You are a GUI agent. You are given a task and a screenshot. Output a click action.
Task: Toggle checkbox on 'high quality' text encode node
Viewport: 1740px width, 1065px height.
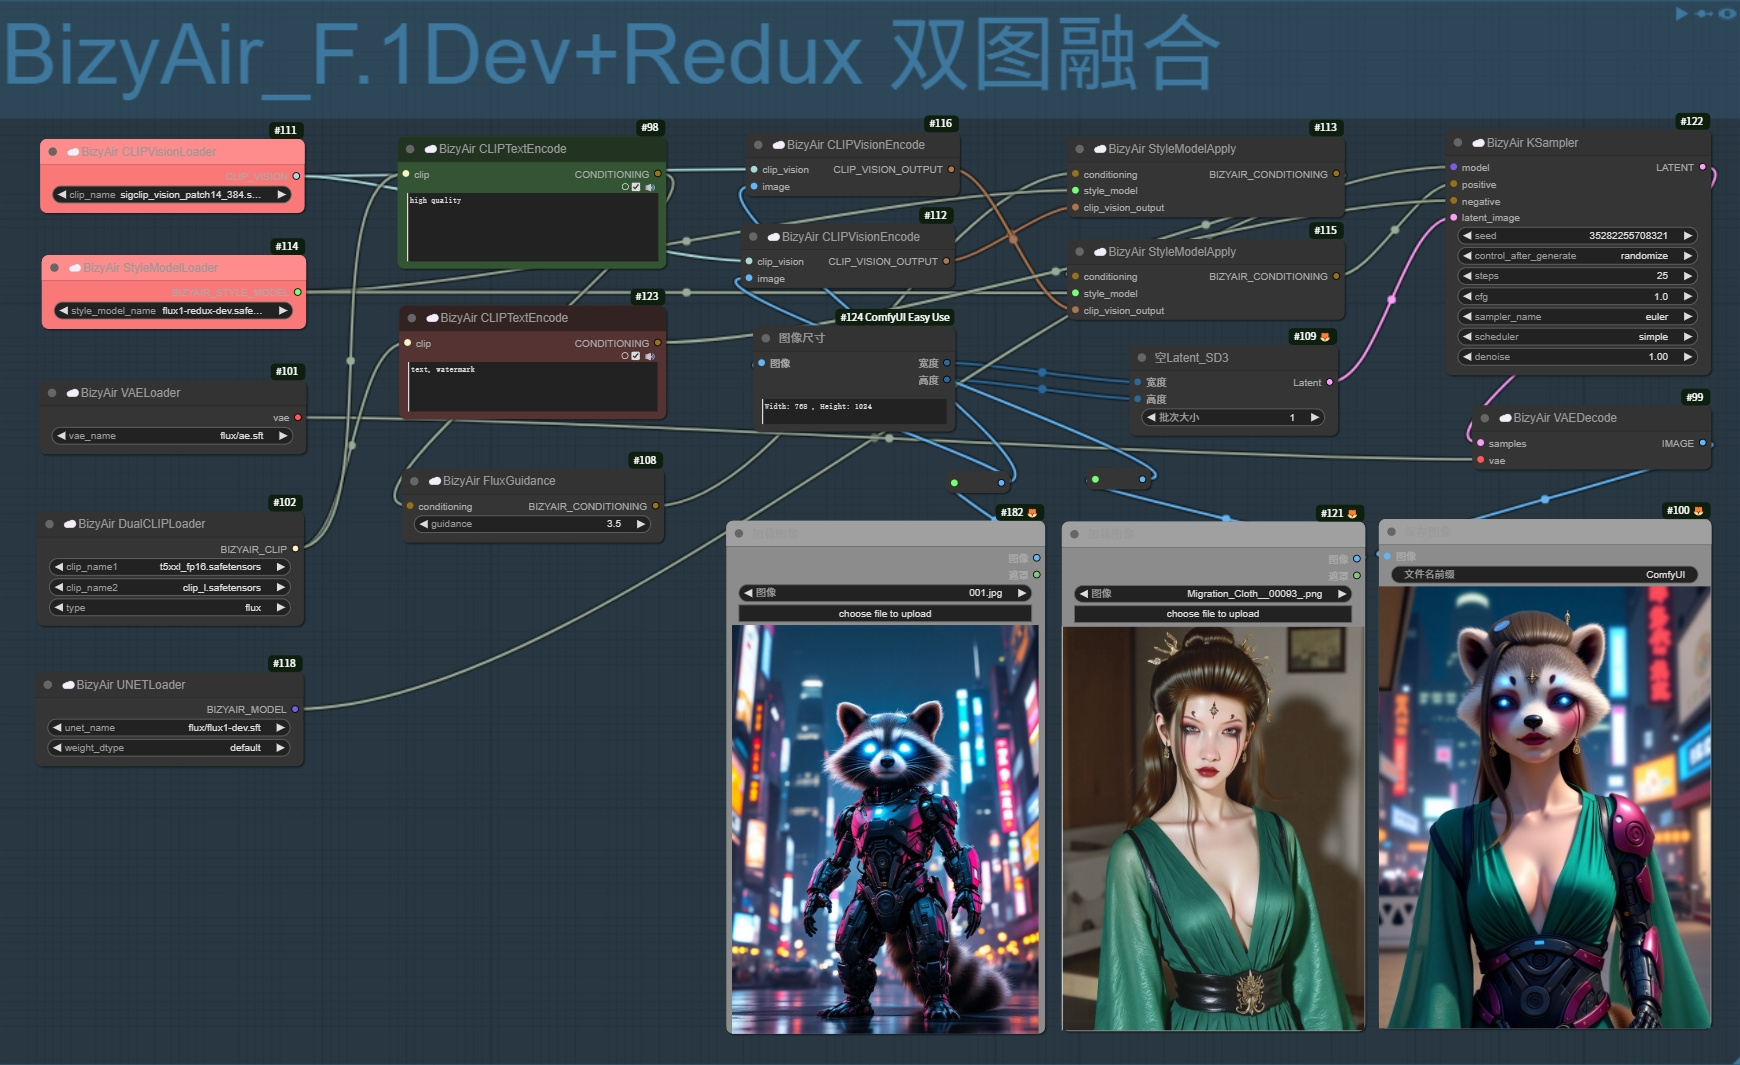636,187
